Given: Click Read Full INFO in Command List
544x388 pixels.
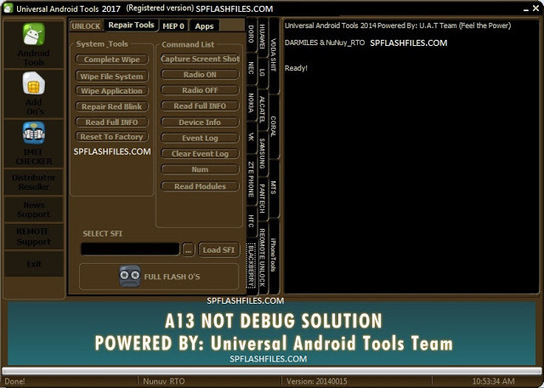Looking at the screenshot, I should pos(200,106).
